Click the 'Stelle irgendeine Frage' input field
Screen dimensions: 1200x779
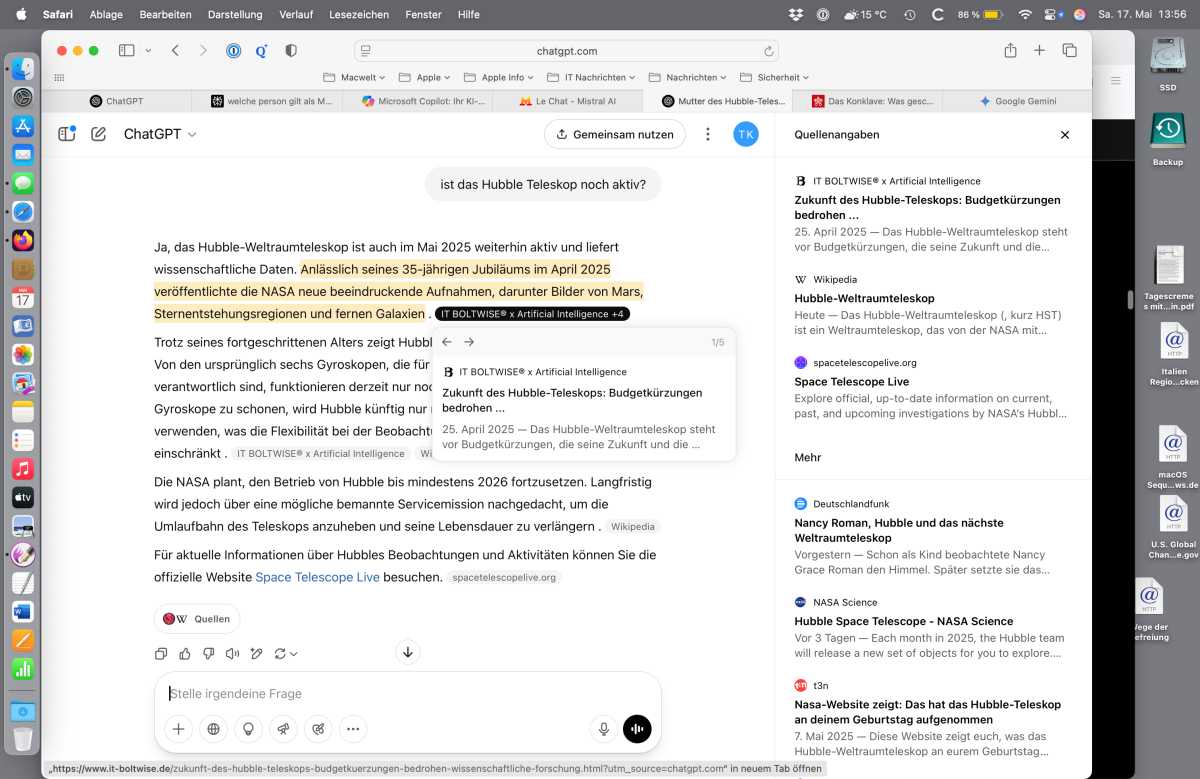(x=400, y=694)
